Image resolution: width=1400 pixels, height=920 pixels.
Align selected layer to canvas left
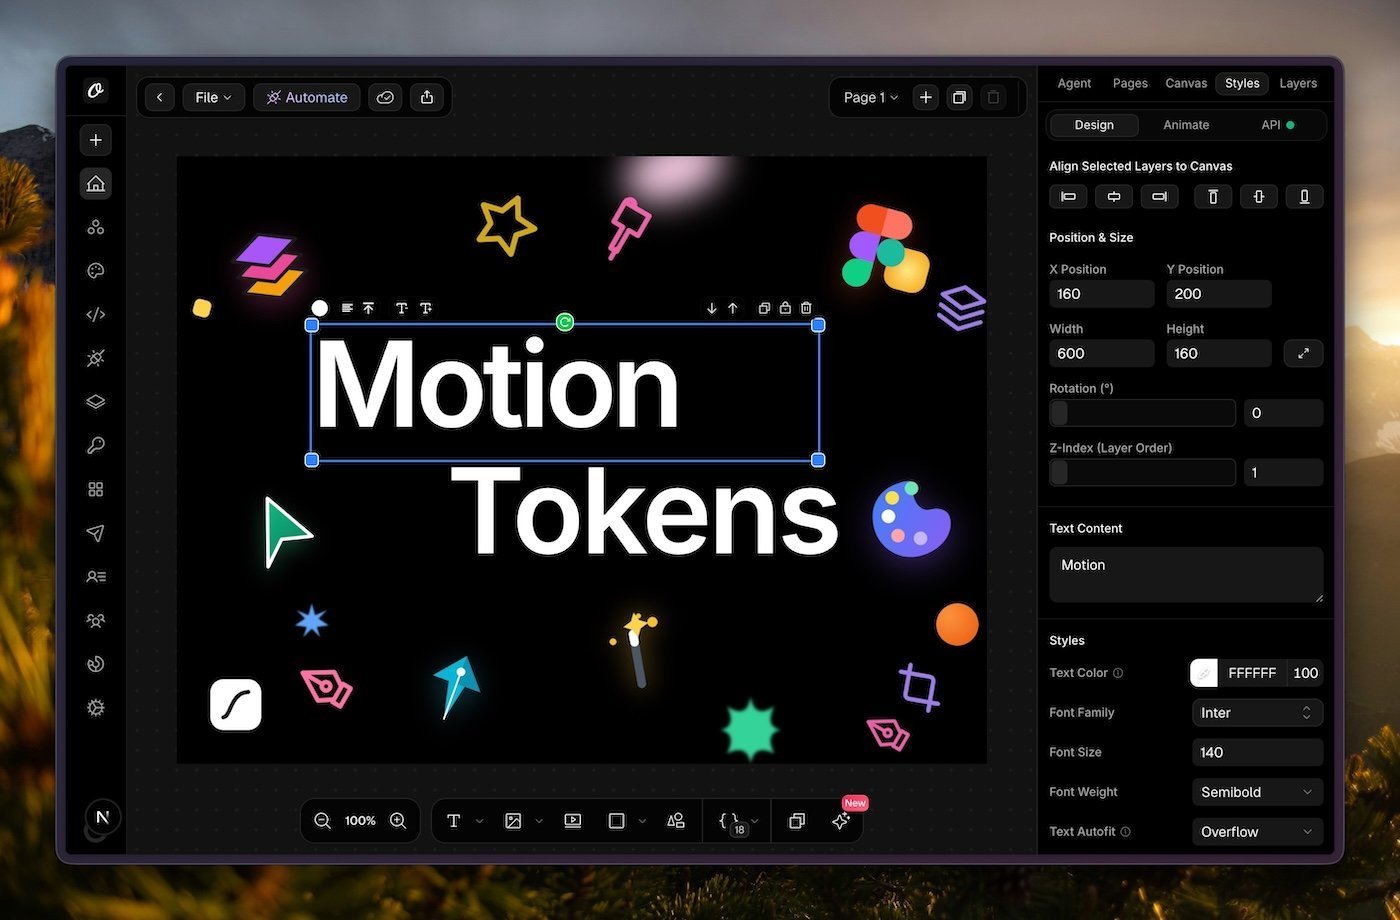coord(1068,197)
